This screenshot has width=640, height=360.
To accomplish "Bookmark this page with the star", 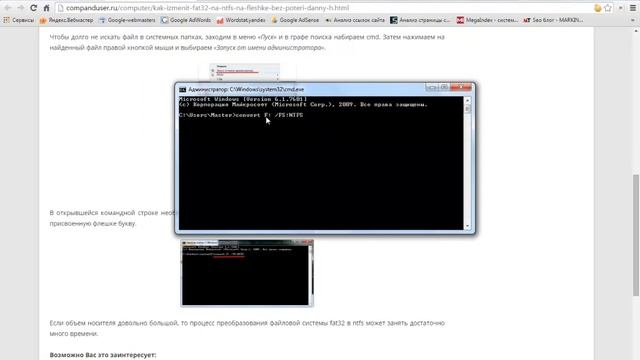I will [x=608, y=8].
